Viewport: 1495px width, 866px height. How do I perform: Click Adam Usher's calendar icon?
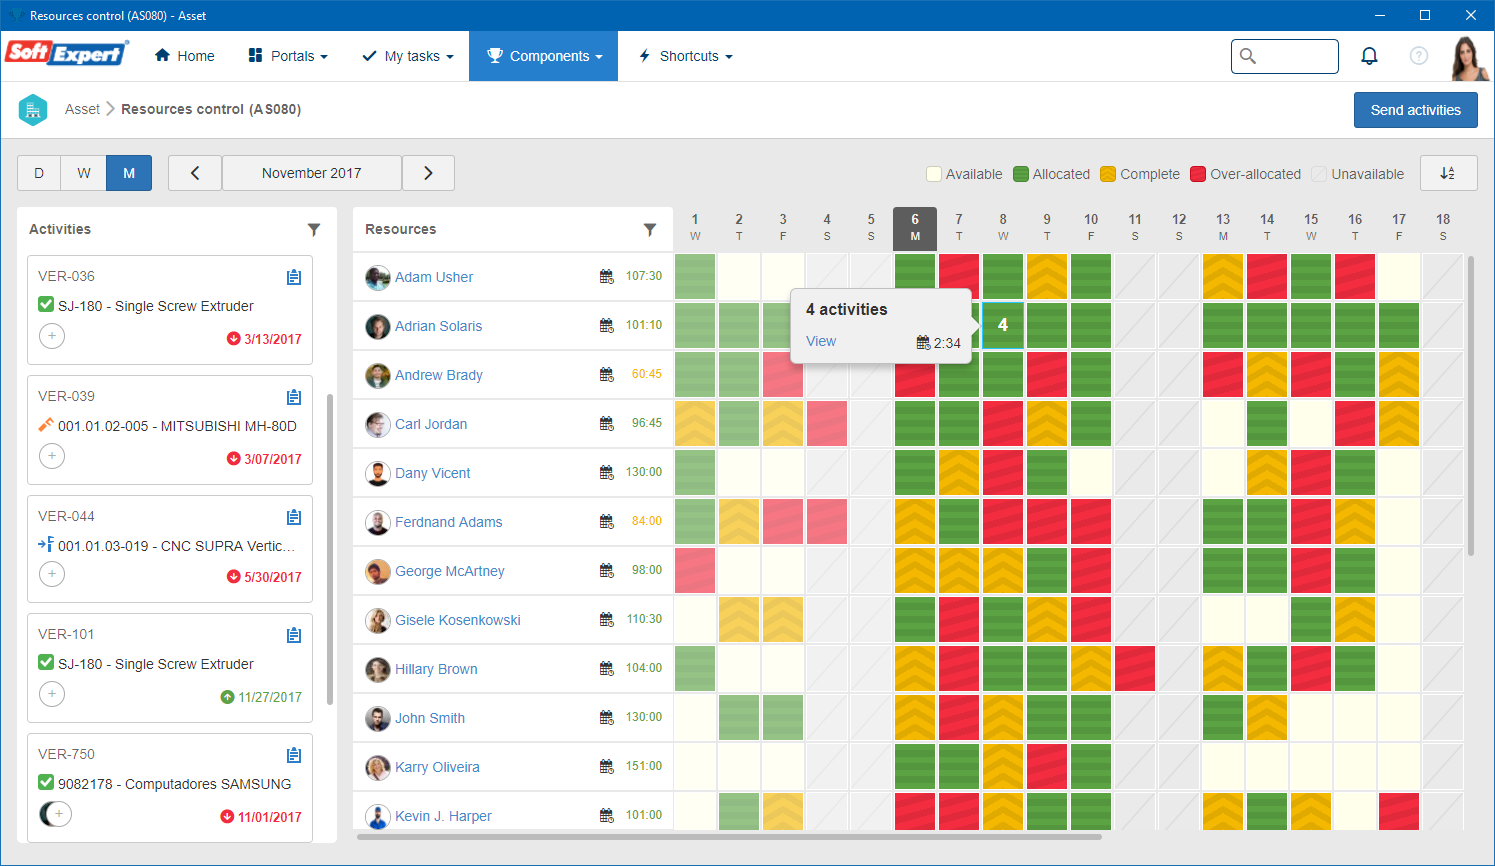click(606, 277)
